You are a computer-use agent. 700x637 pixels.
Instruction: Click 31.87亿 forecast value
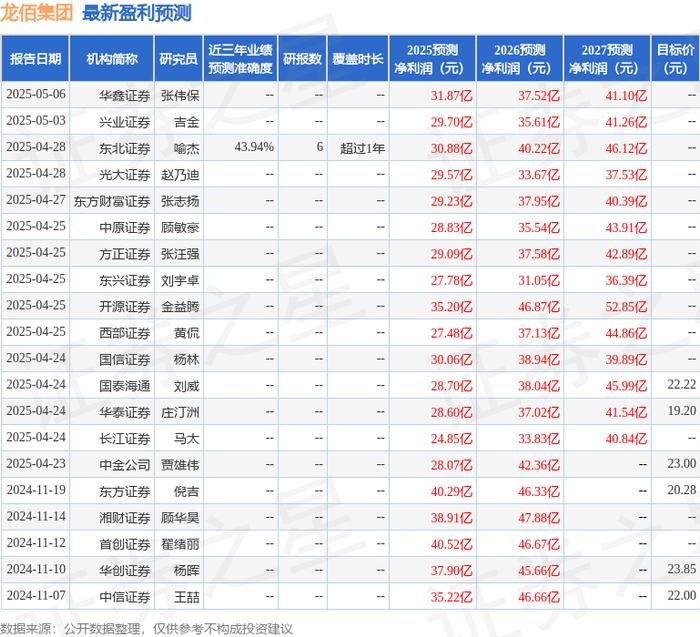click(x=451, y=96)
